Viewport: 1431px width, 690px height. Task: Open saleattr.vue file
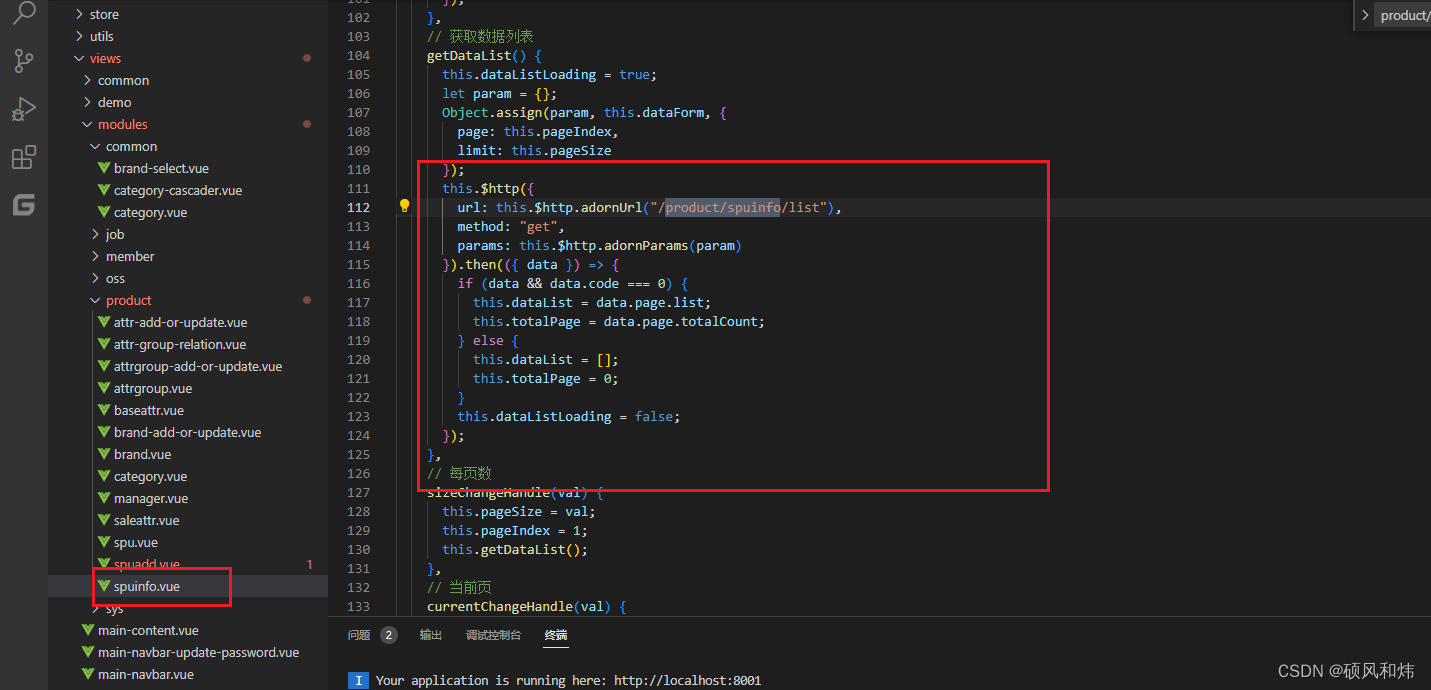click(x=146, y=520)
